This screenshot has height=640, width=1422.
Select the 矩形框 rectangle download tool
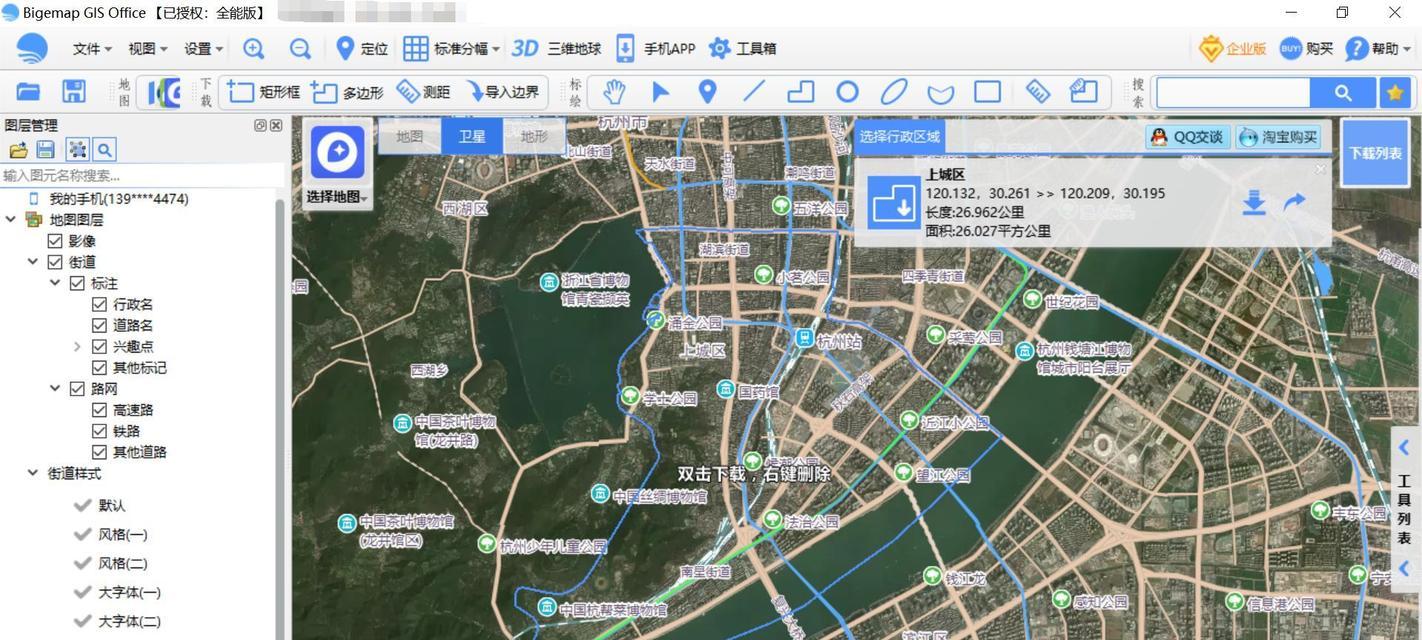264,92
